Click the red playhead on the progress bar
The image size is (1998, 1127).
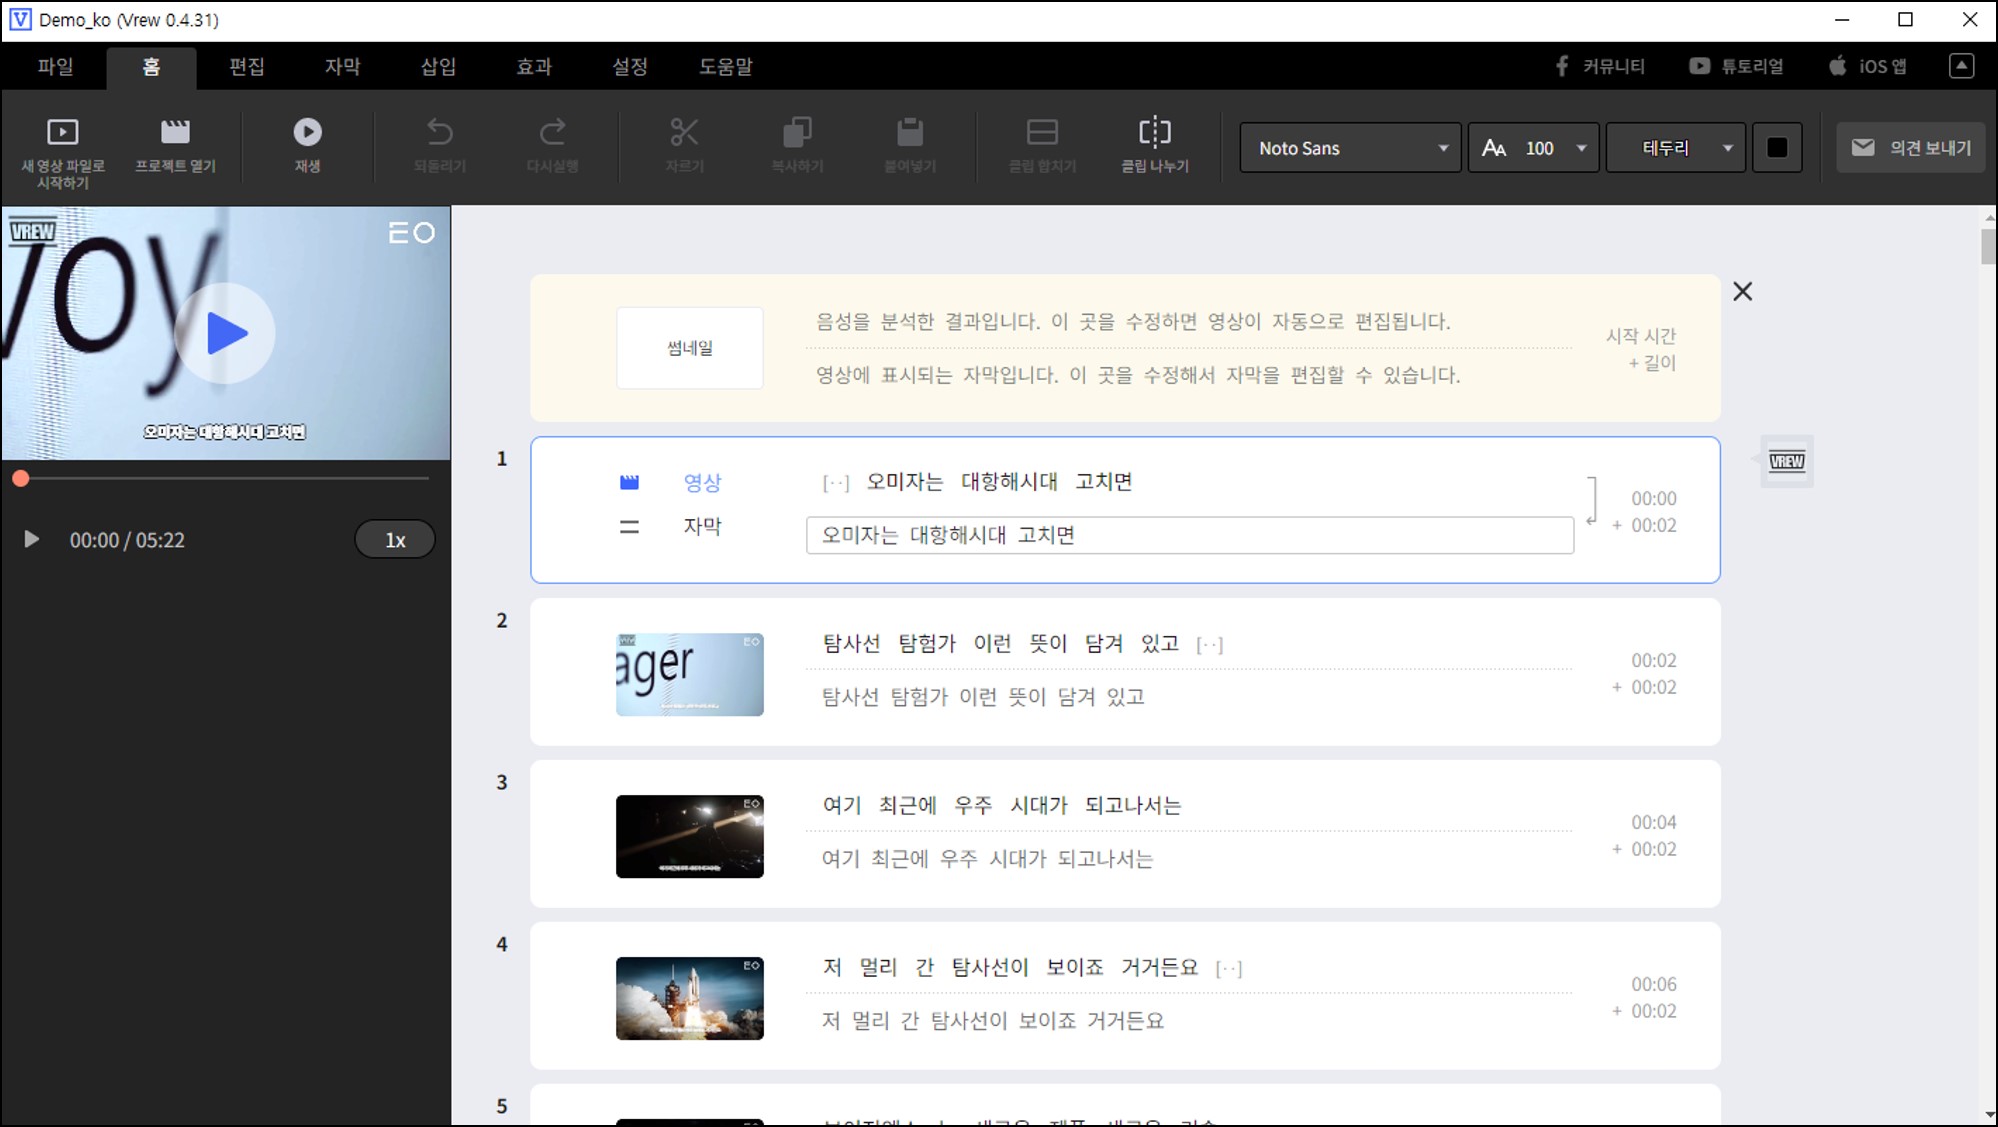point(21,479)
